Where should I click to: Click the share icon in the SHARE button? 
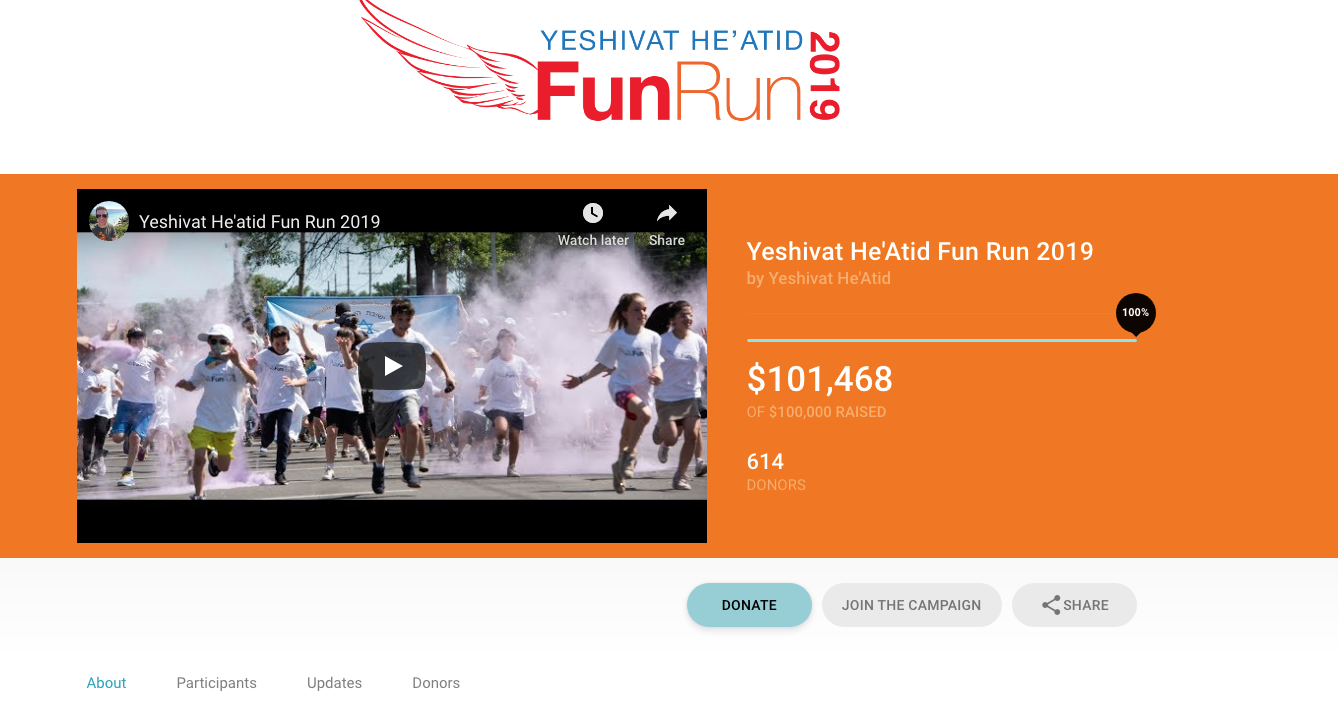pos(1051,605)
